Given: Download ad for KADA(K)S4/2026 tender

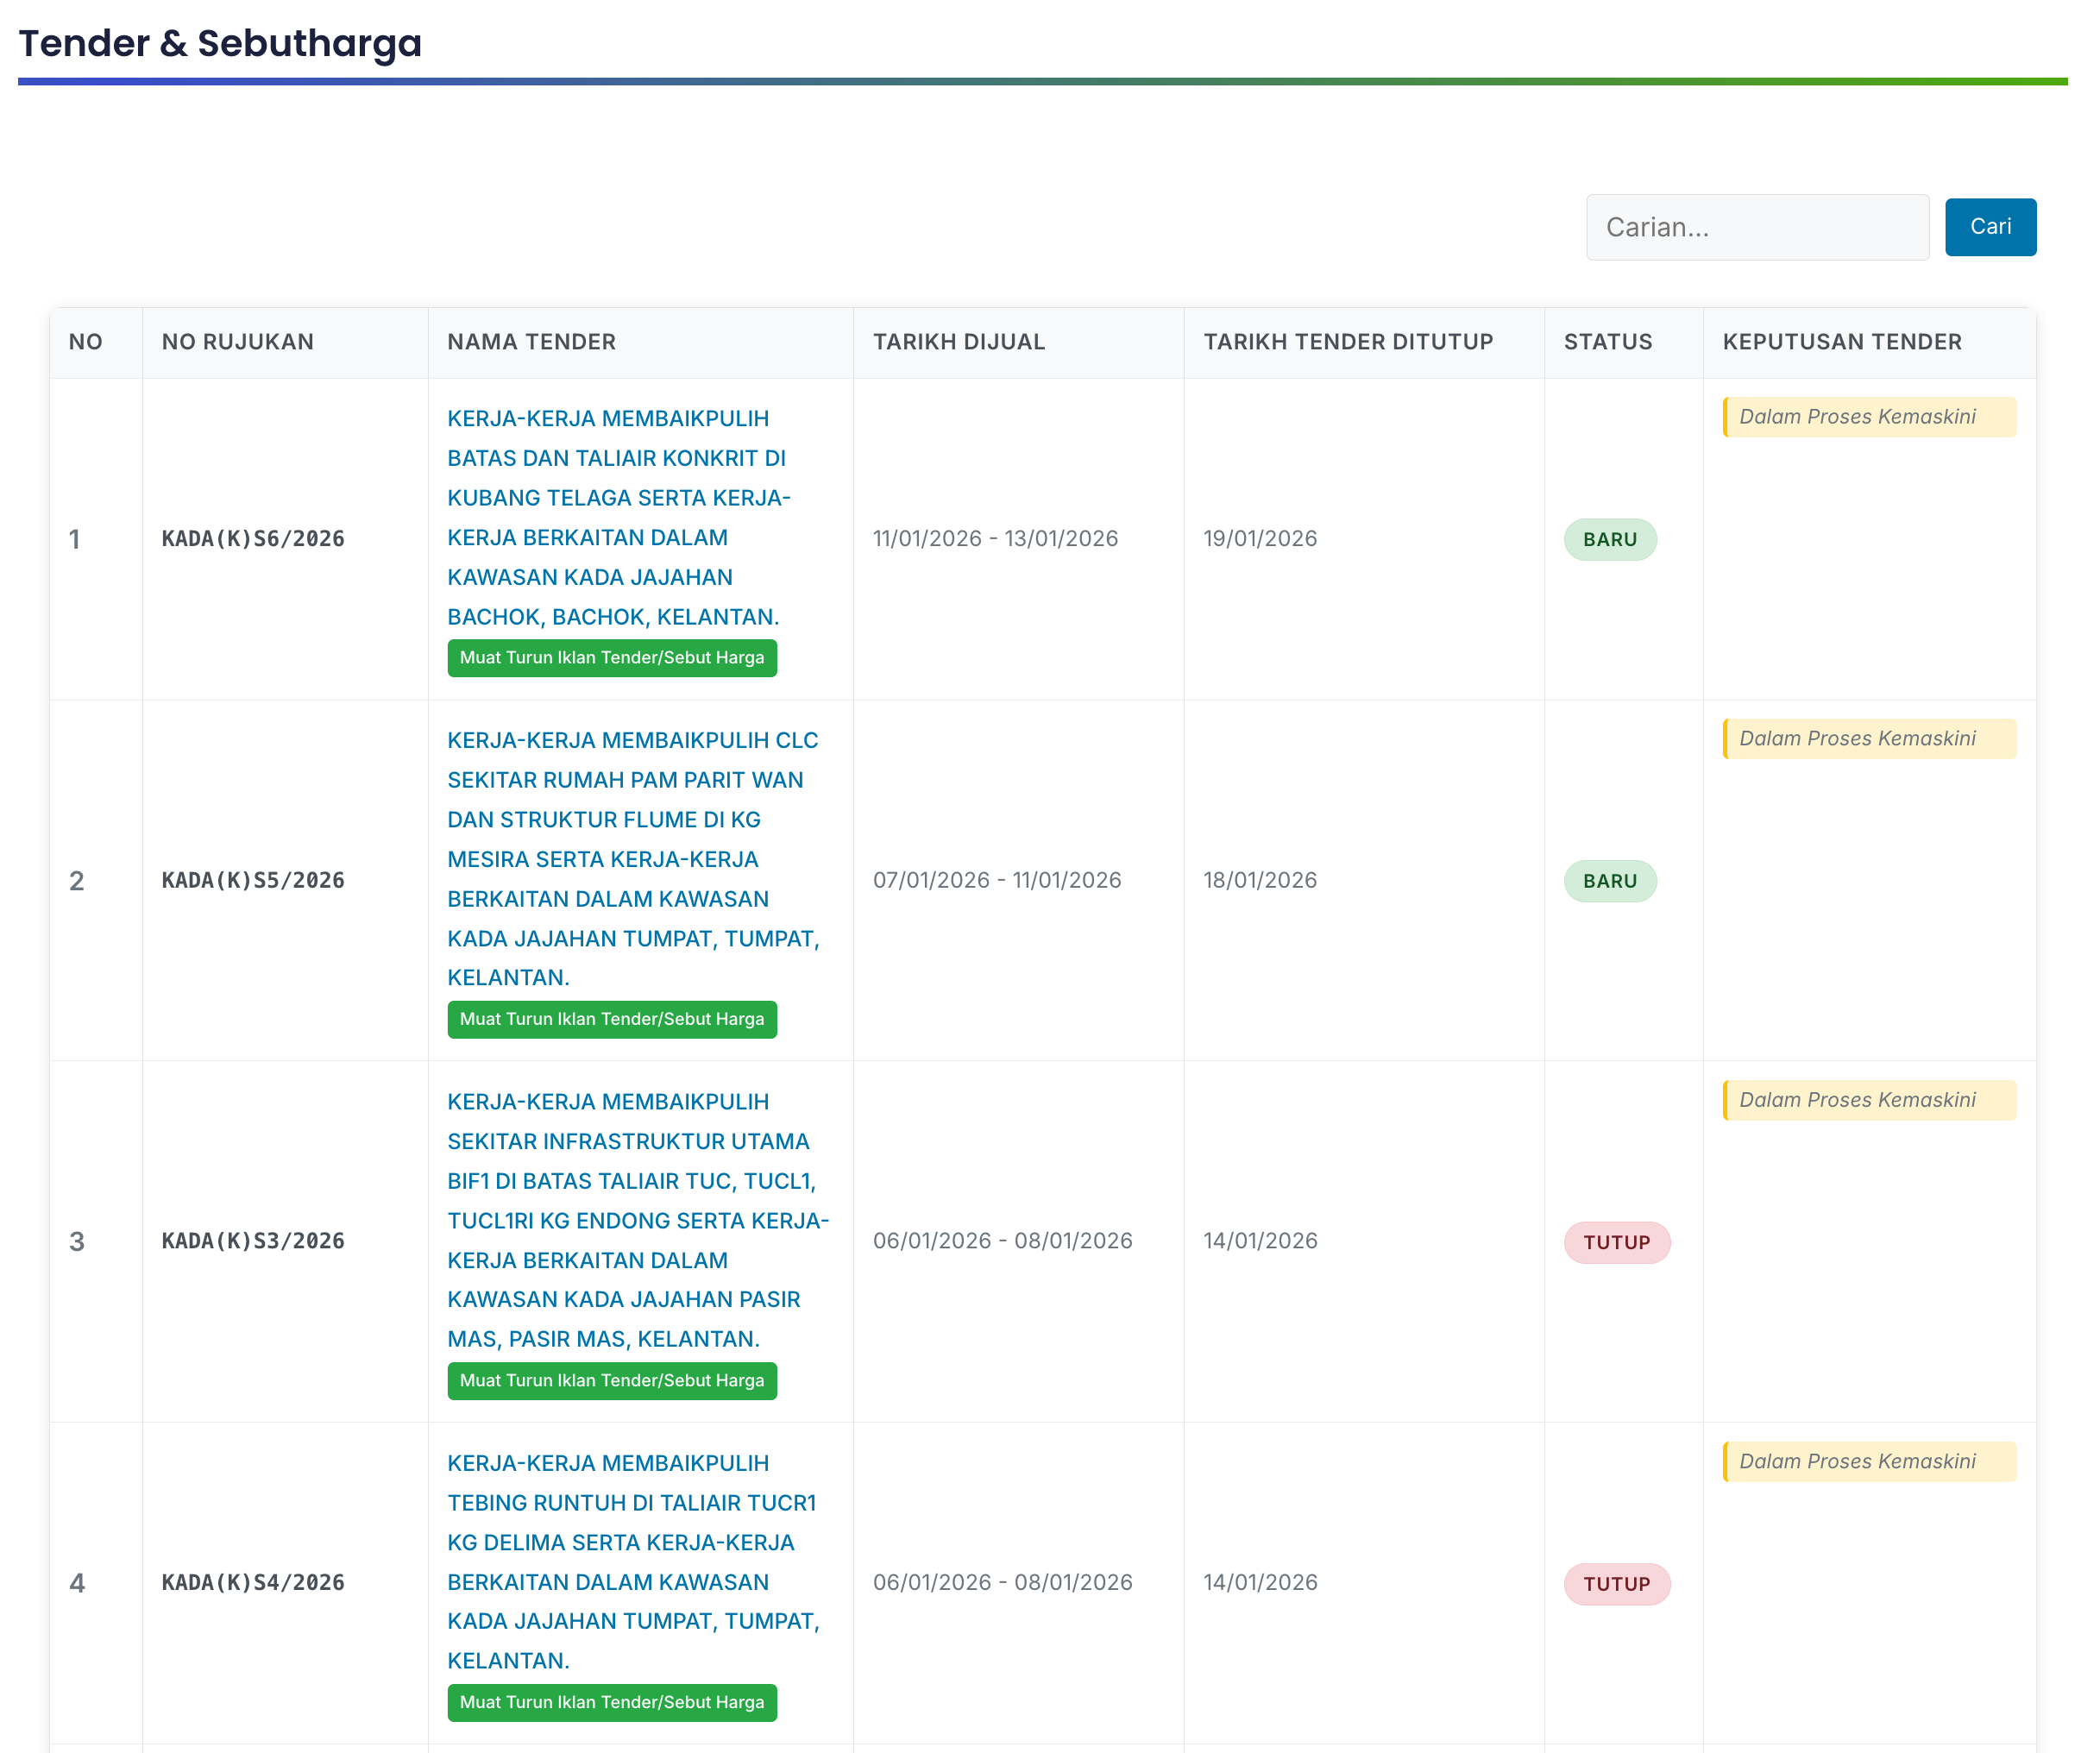Looking at the screenshot, I should 611,1702.
